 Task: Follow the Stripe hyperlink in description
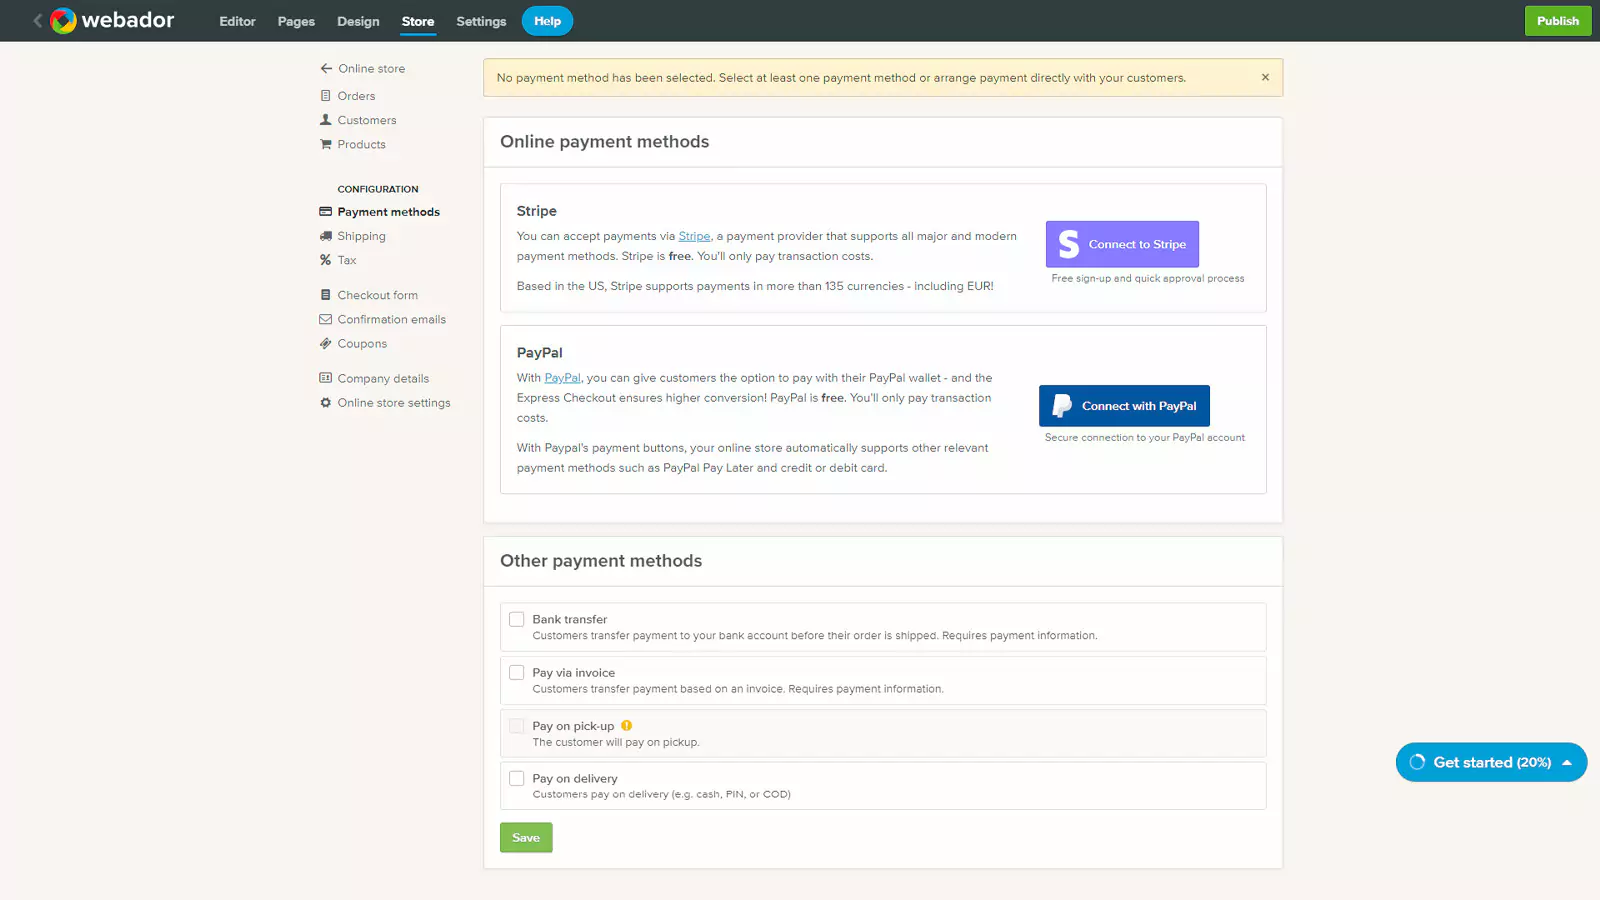click(x=694, y=236)
